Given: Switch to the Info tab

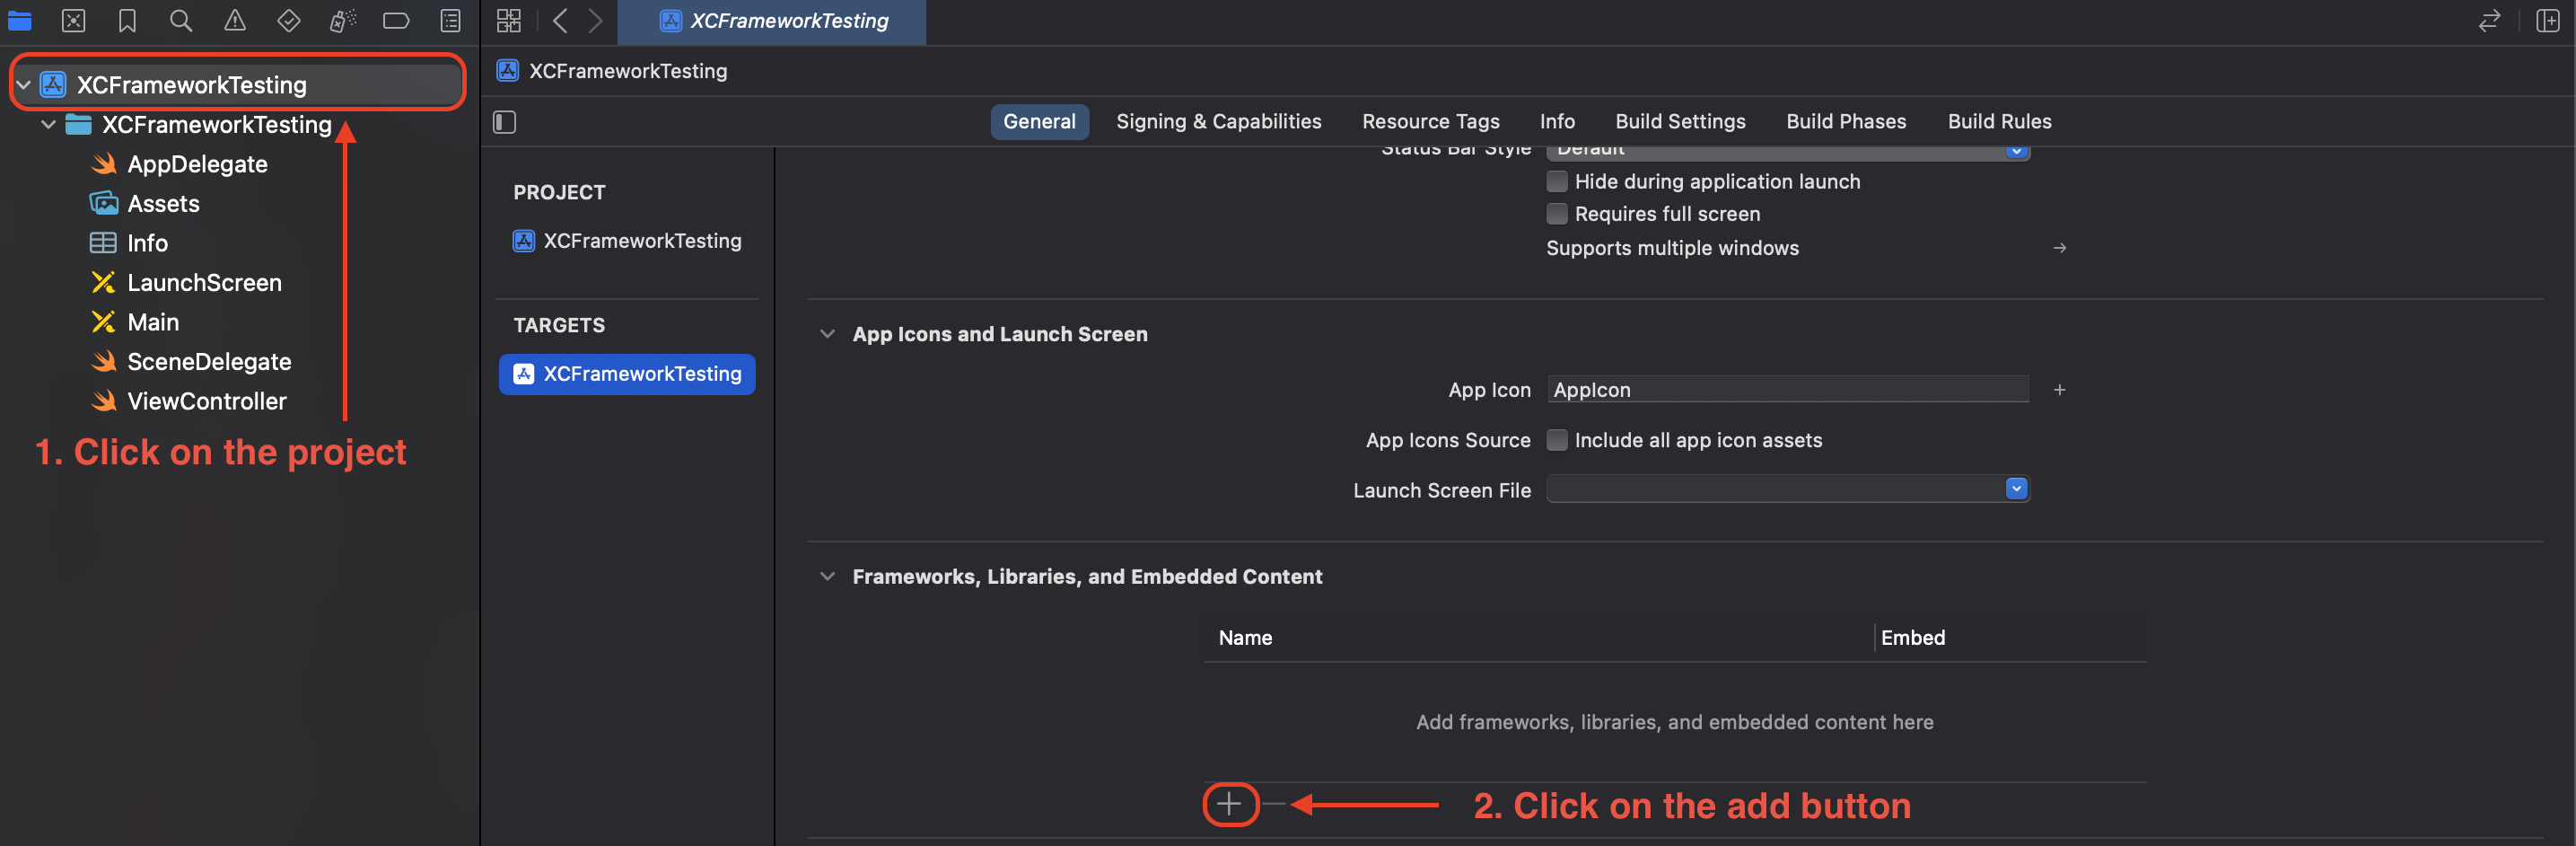Looking at the screenshot, I should click(x=1557, y=122).
